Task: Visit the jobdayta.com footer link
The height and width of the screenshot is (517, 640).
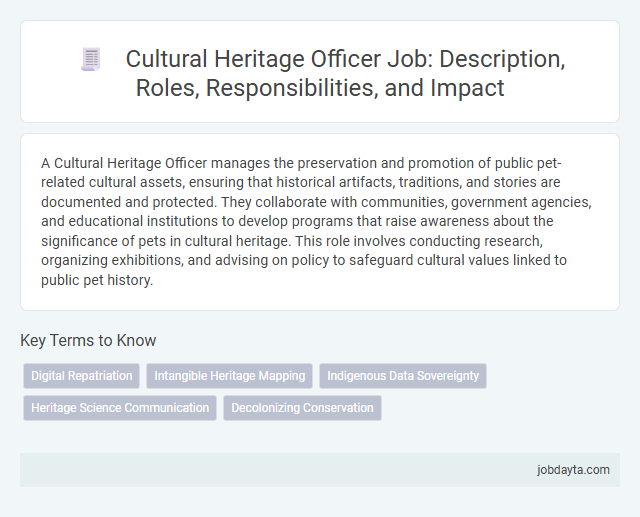Action: (x=573, y=470)
